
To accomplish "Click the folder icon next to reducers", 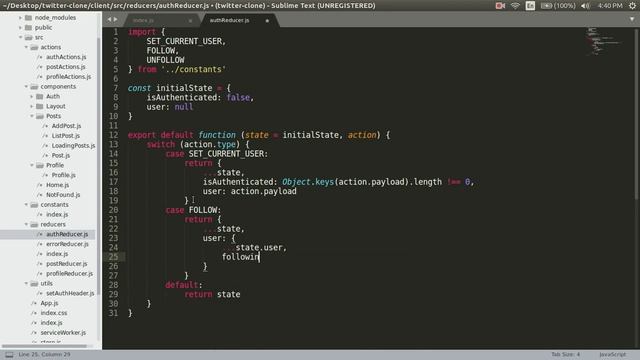I will (34, 224).
